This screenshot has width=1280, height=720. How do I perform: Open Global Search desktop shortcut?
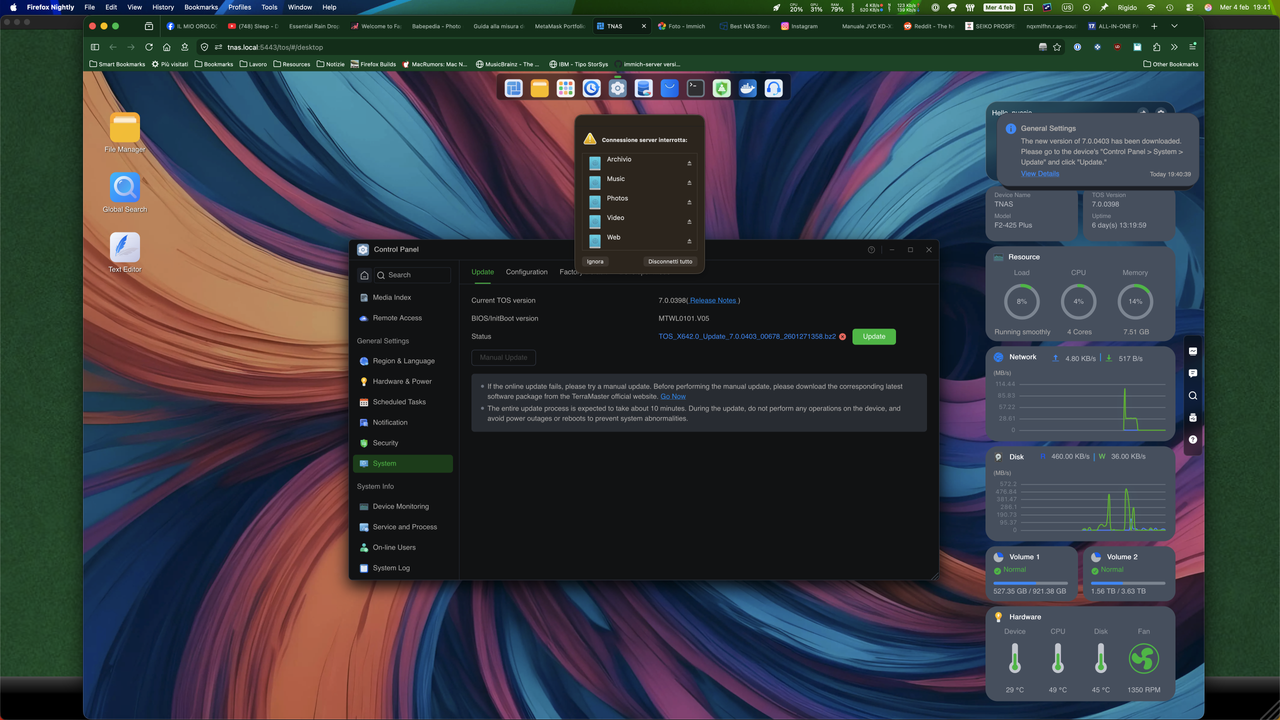[x=125, y=193]
